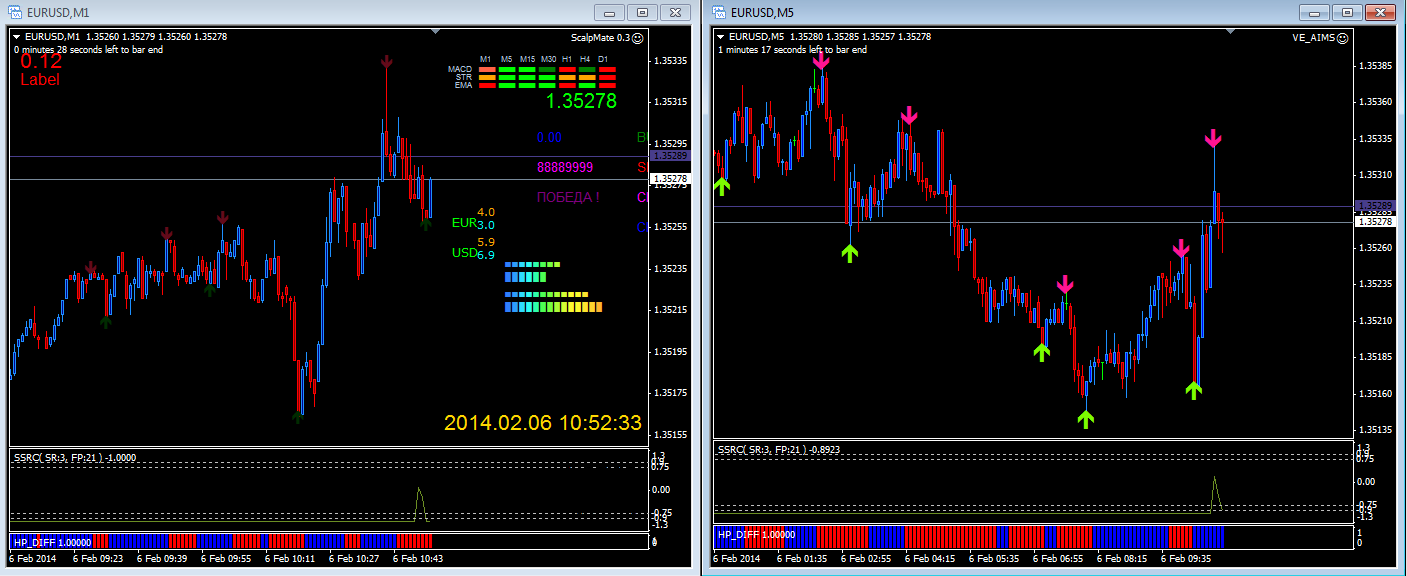Screen dimensions: 1407x576
Task: Click the HP_DIFF 1.00000 label in M5 window
Action: tap(756, 534)
